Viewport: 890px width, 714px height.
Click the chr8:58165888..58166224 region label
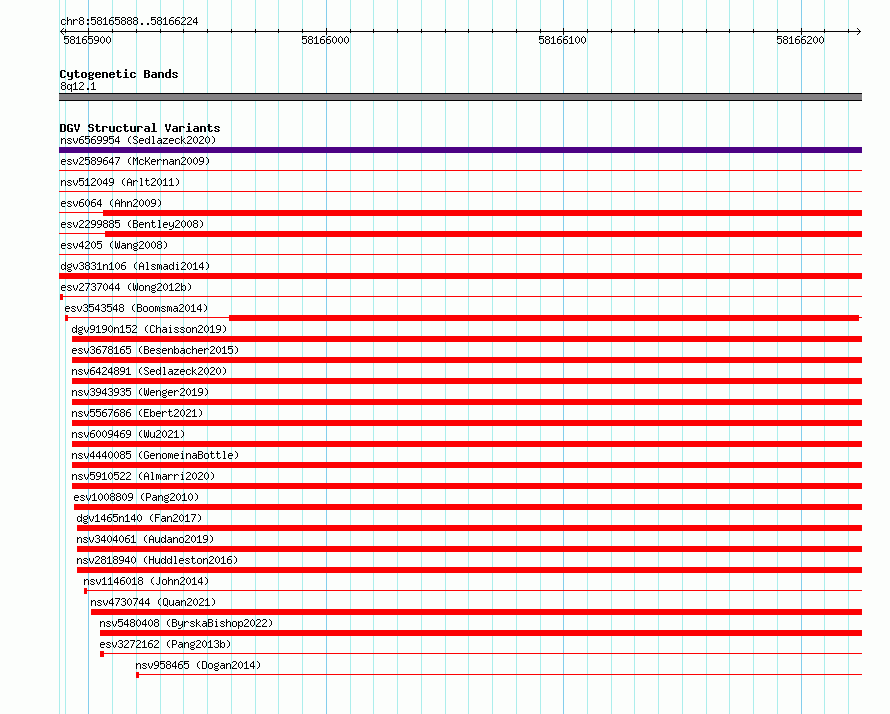pos(129,22)
